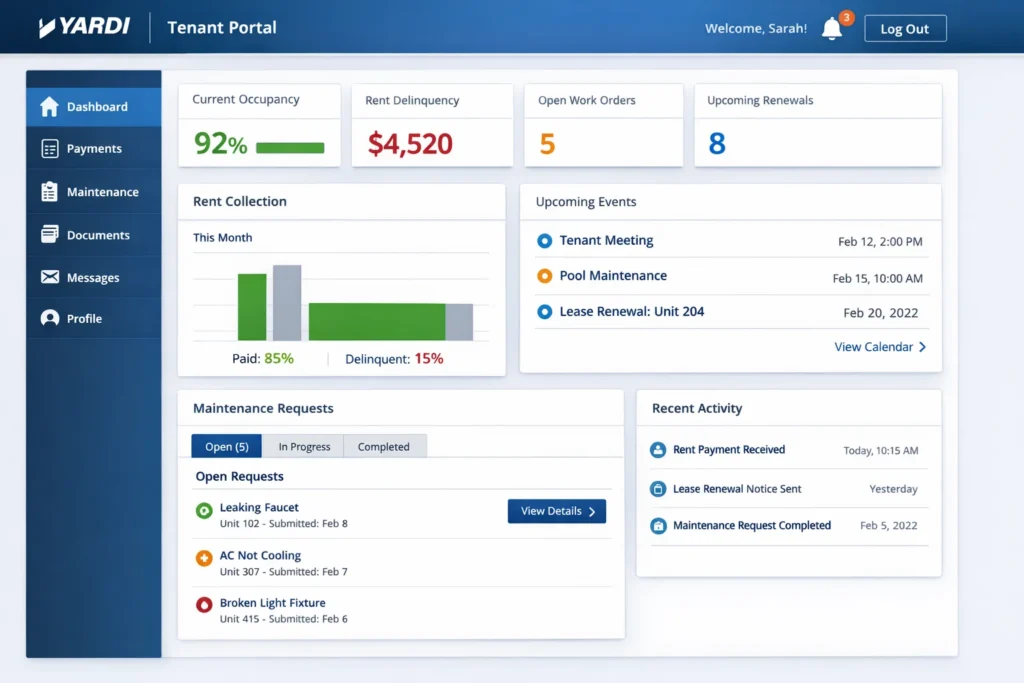Image resolution: width=1024 pixels, height=683 pixels.
Task: Open the Dashboard sidebar icon
Action: click(x=49, y=106)
